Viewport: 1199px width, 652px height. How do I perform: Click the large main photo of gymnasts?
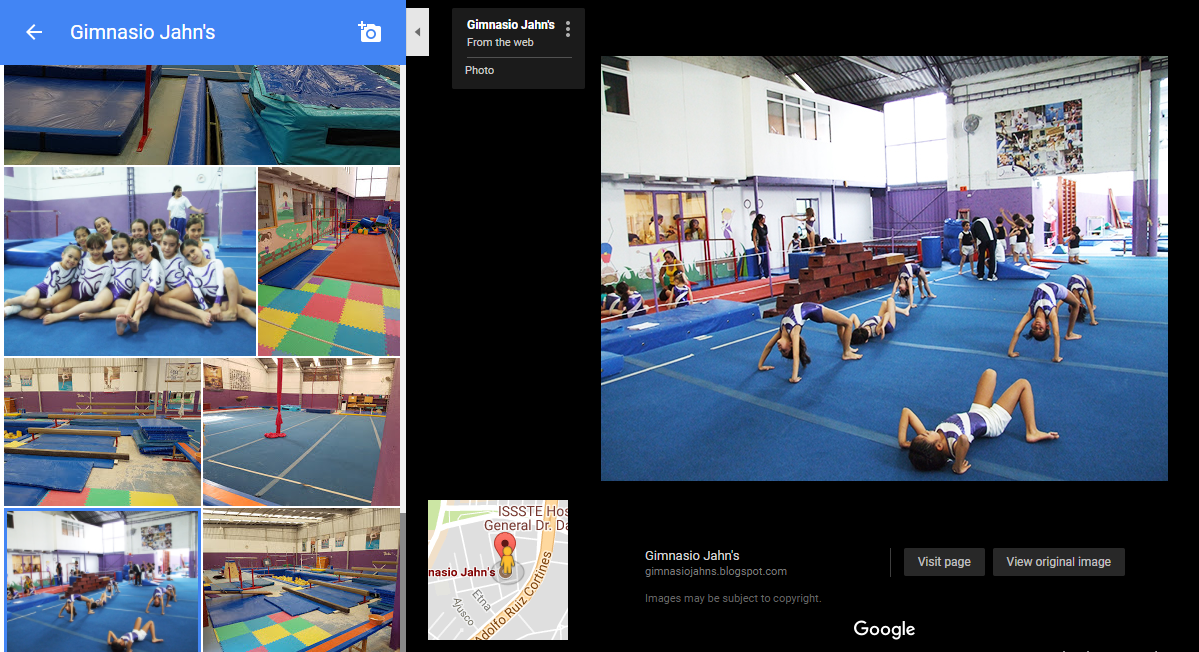click(884, 268)
